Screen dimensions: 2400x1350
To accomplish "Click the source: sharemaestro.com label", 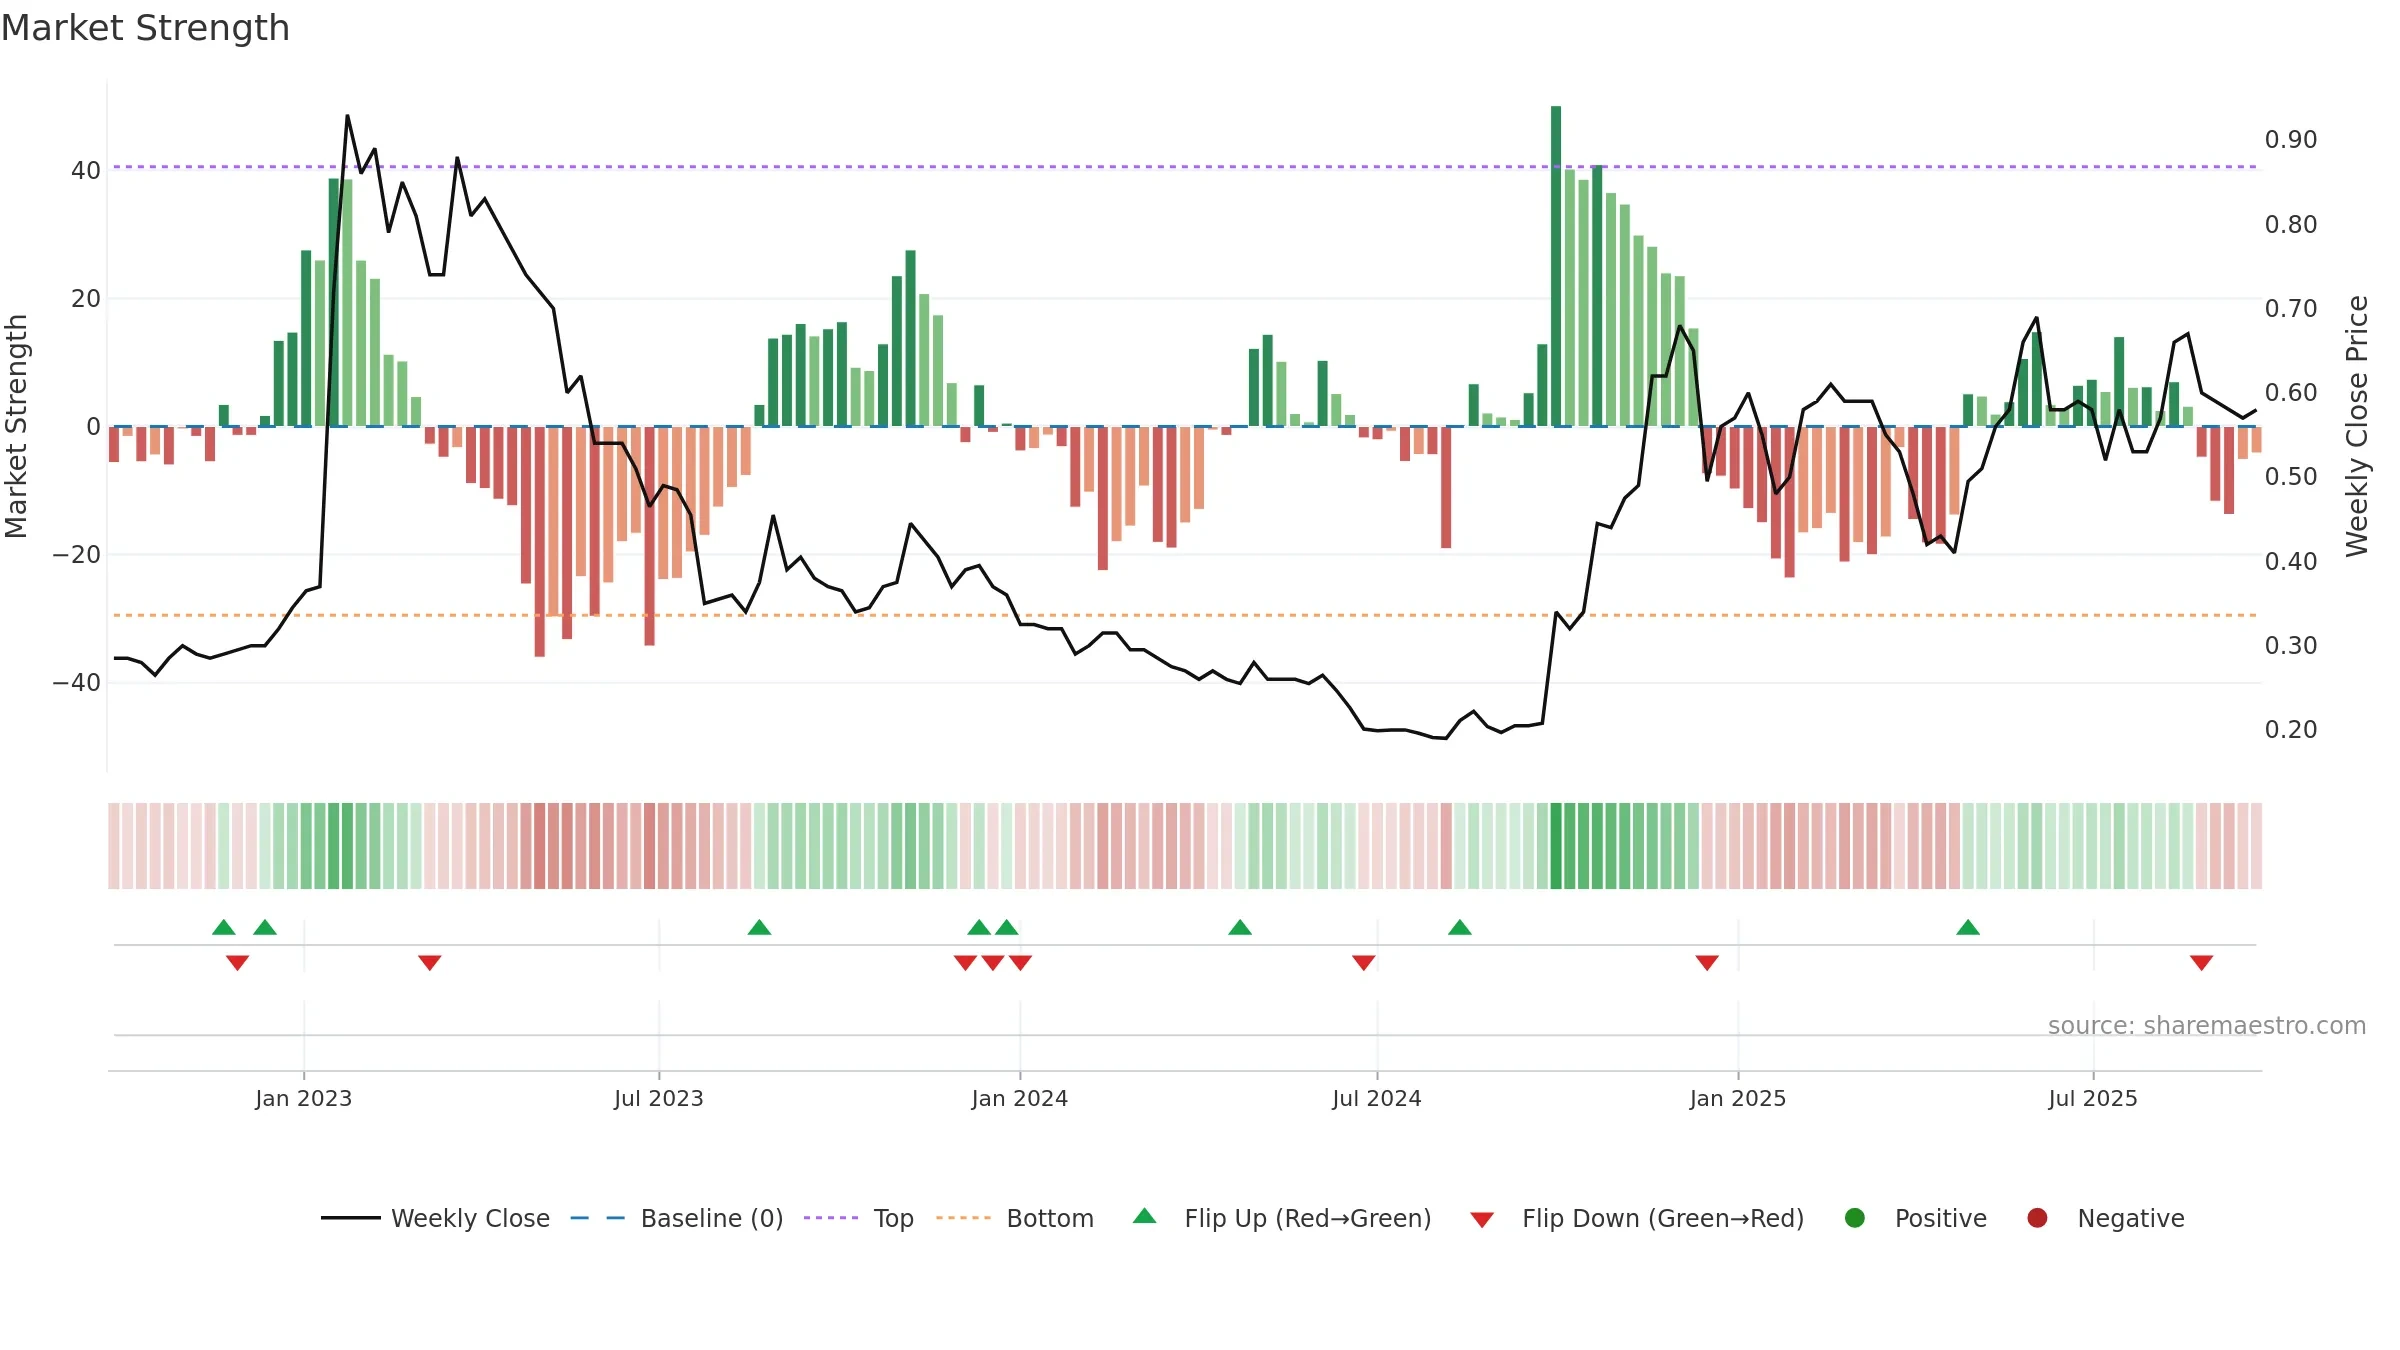I will 2207,1025.
